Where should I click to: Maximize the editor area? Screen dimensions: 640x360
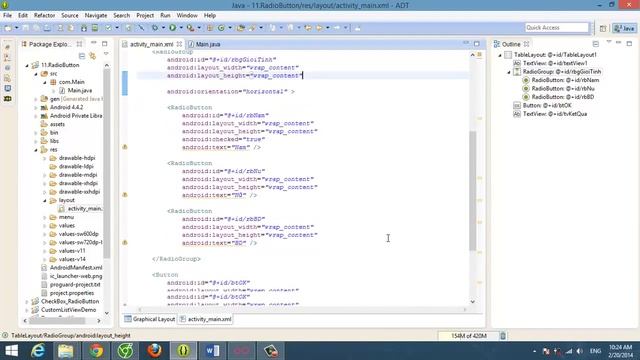pyautogui.click(x=477, y=43)
